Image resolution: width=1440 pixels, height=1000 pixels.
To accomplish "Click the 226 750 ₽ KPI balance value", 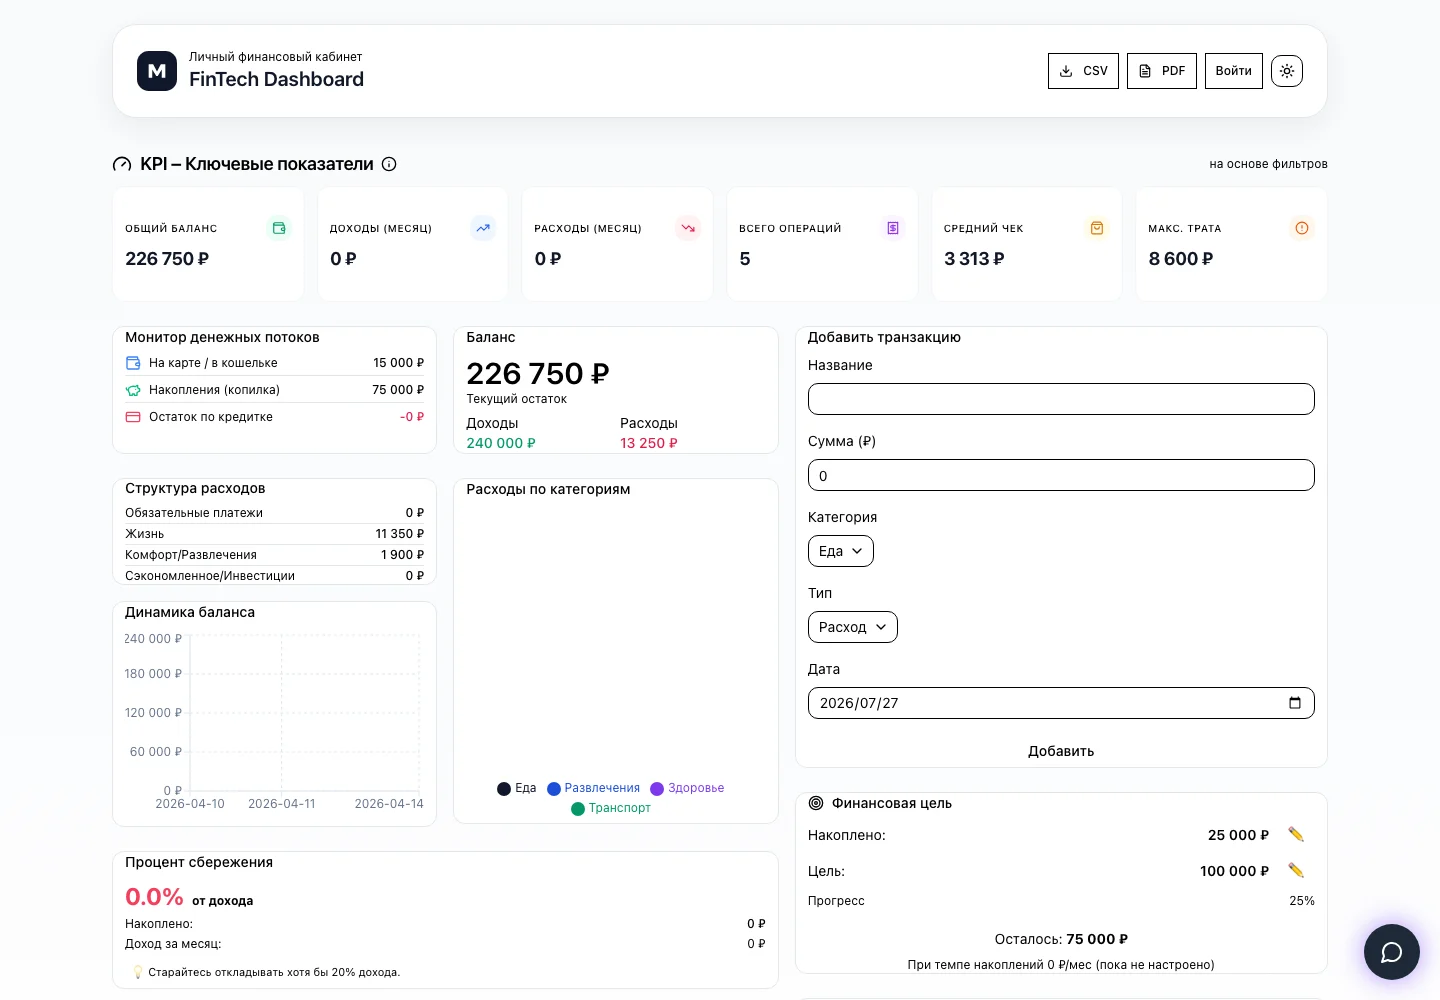I will coord(167,259).
